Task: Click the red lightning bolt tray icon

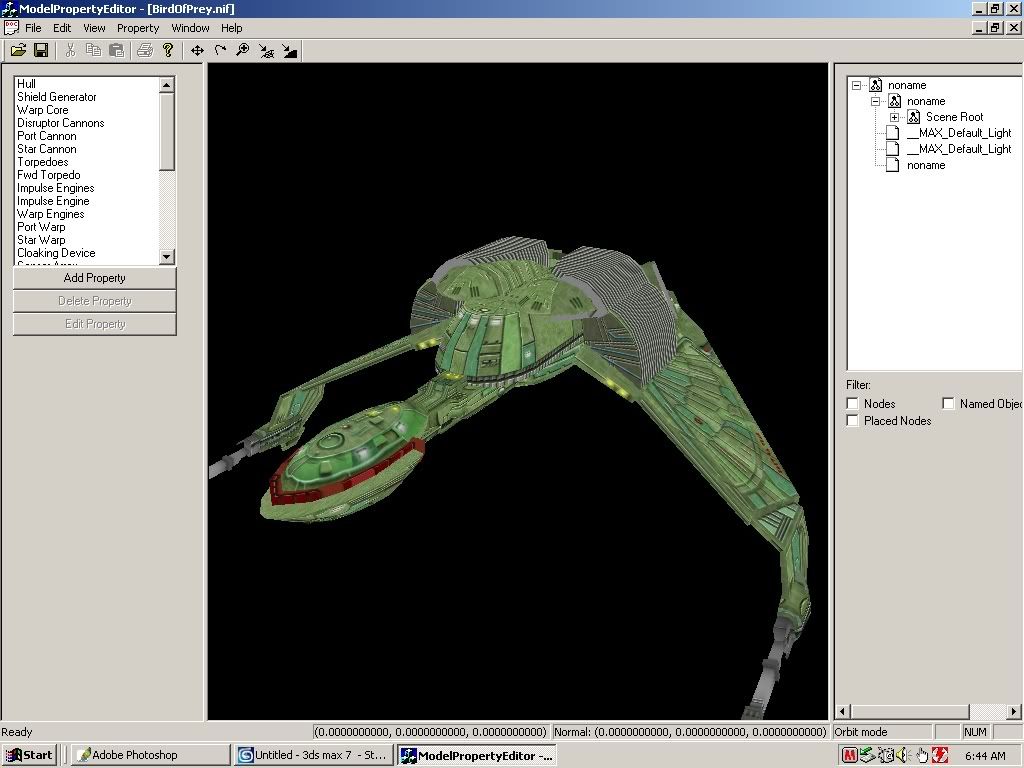Action: coord(940,756)
